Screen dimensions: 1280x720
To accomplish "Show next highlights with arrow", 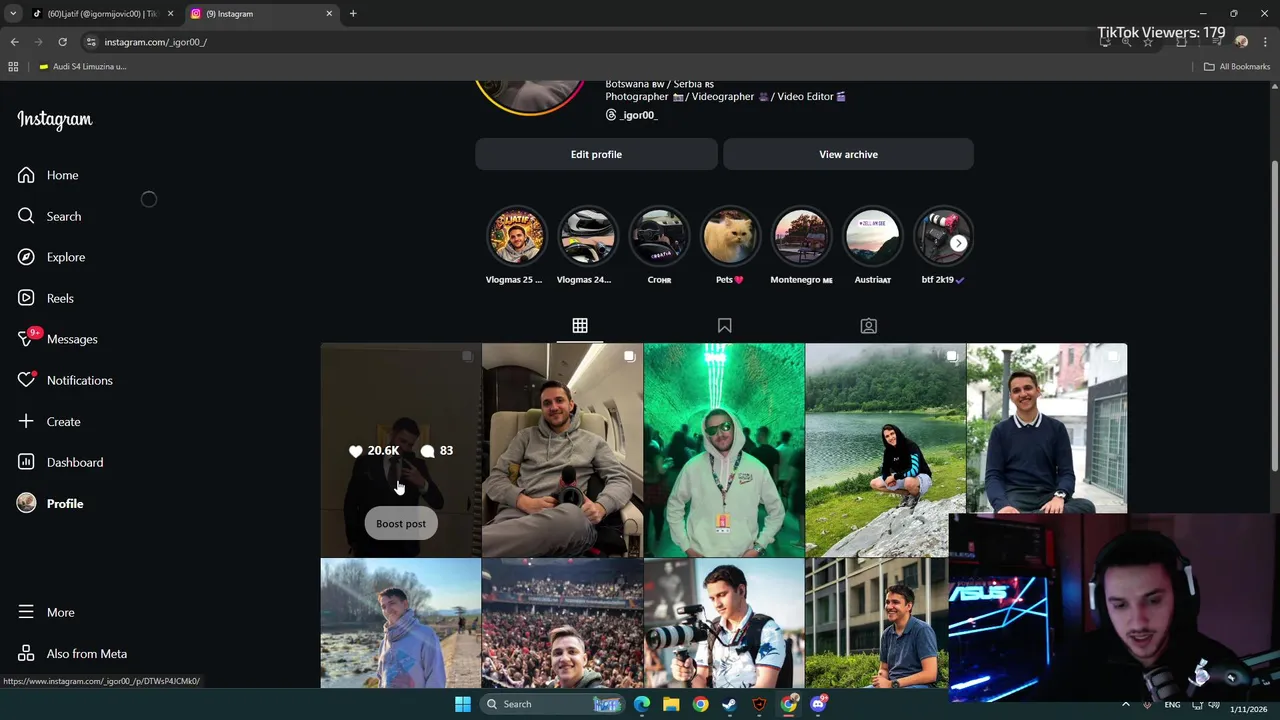I will pos(958,243).
